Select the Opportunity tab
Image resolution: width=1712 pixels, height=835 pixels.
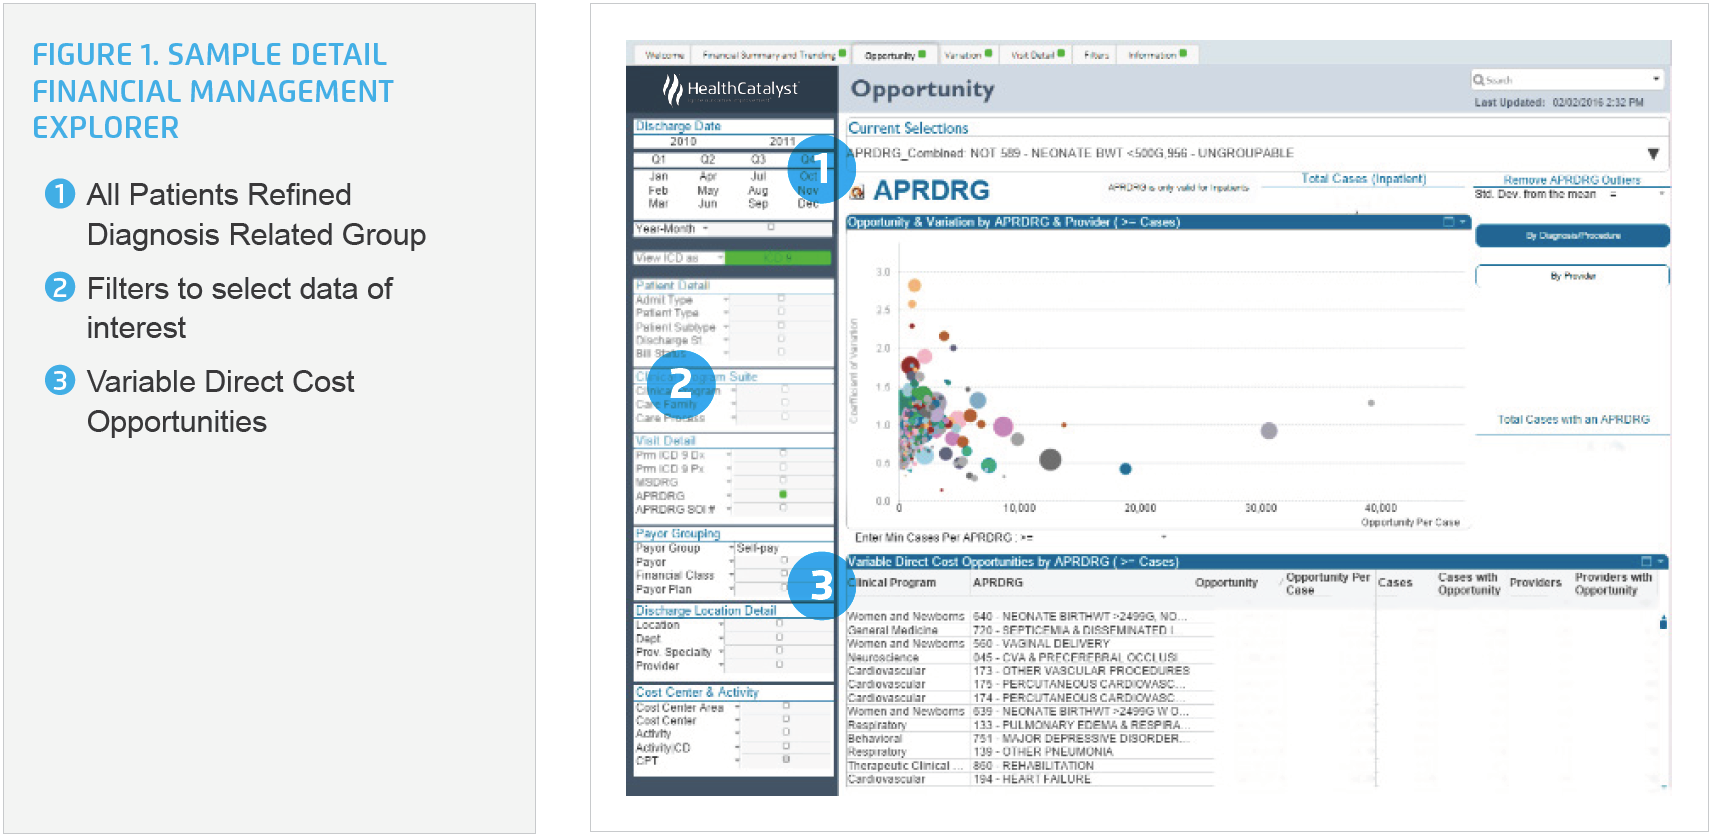click(x=894, y=55)
